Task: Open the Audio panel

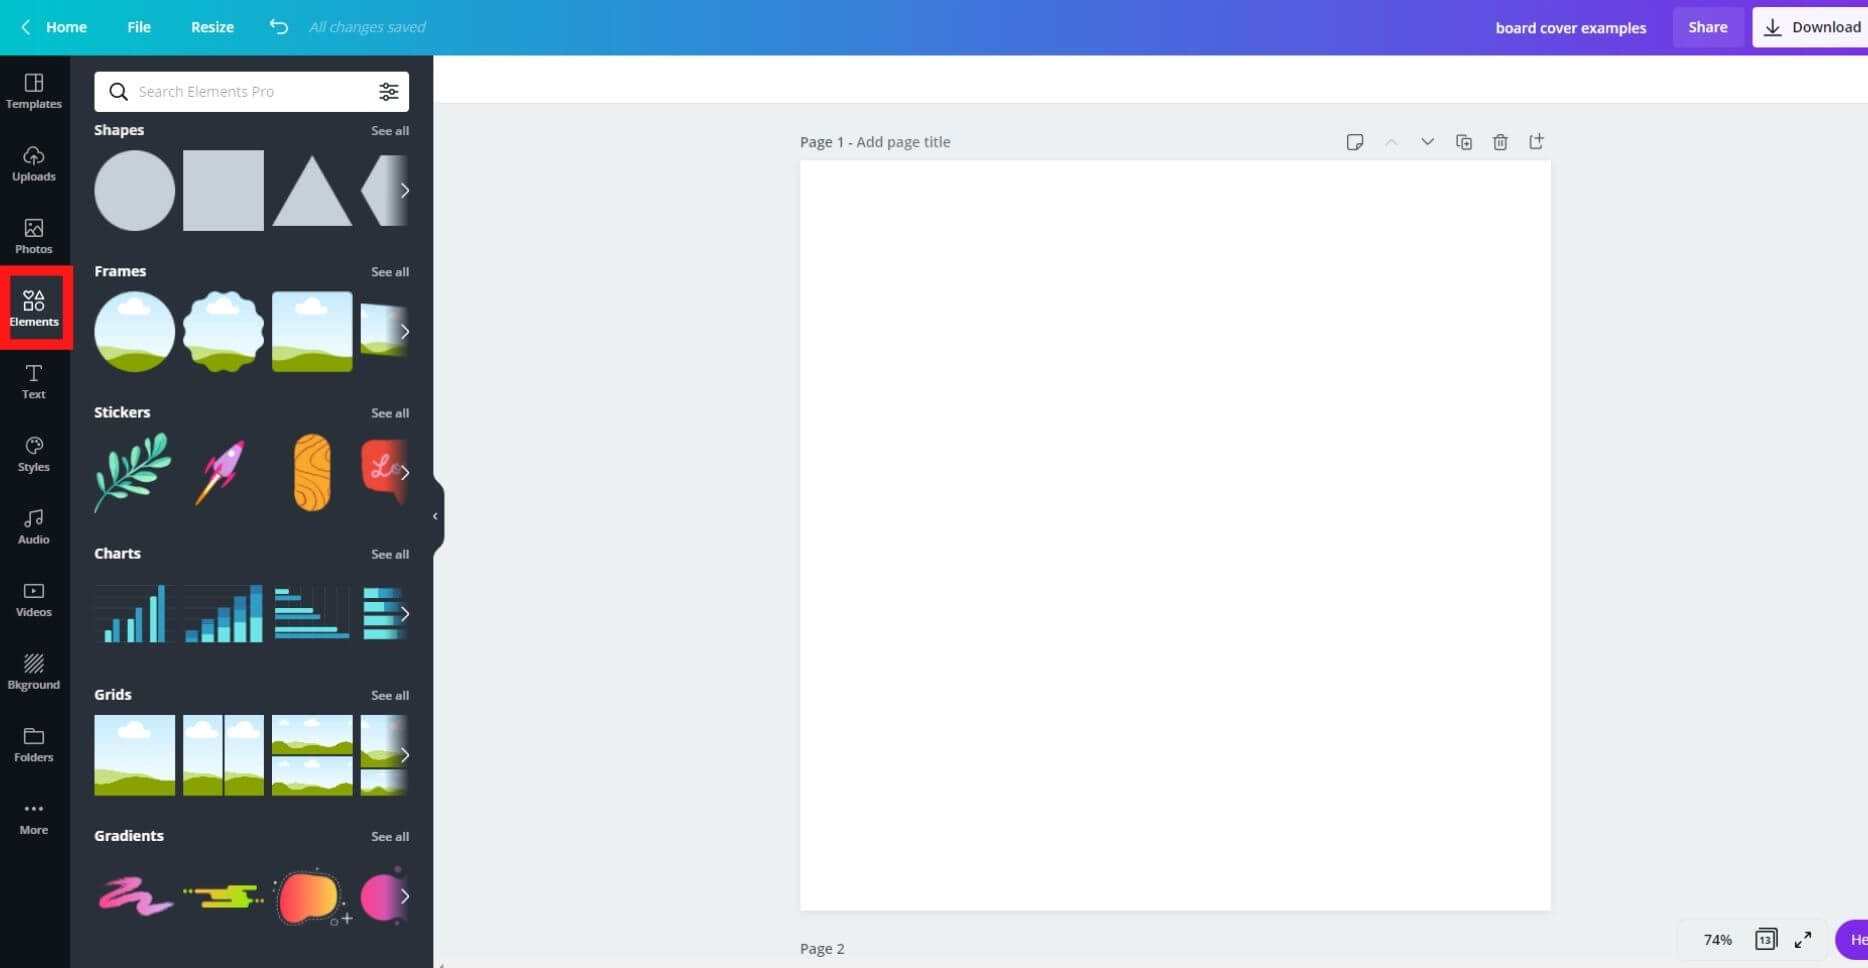Action: 34,527
